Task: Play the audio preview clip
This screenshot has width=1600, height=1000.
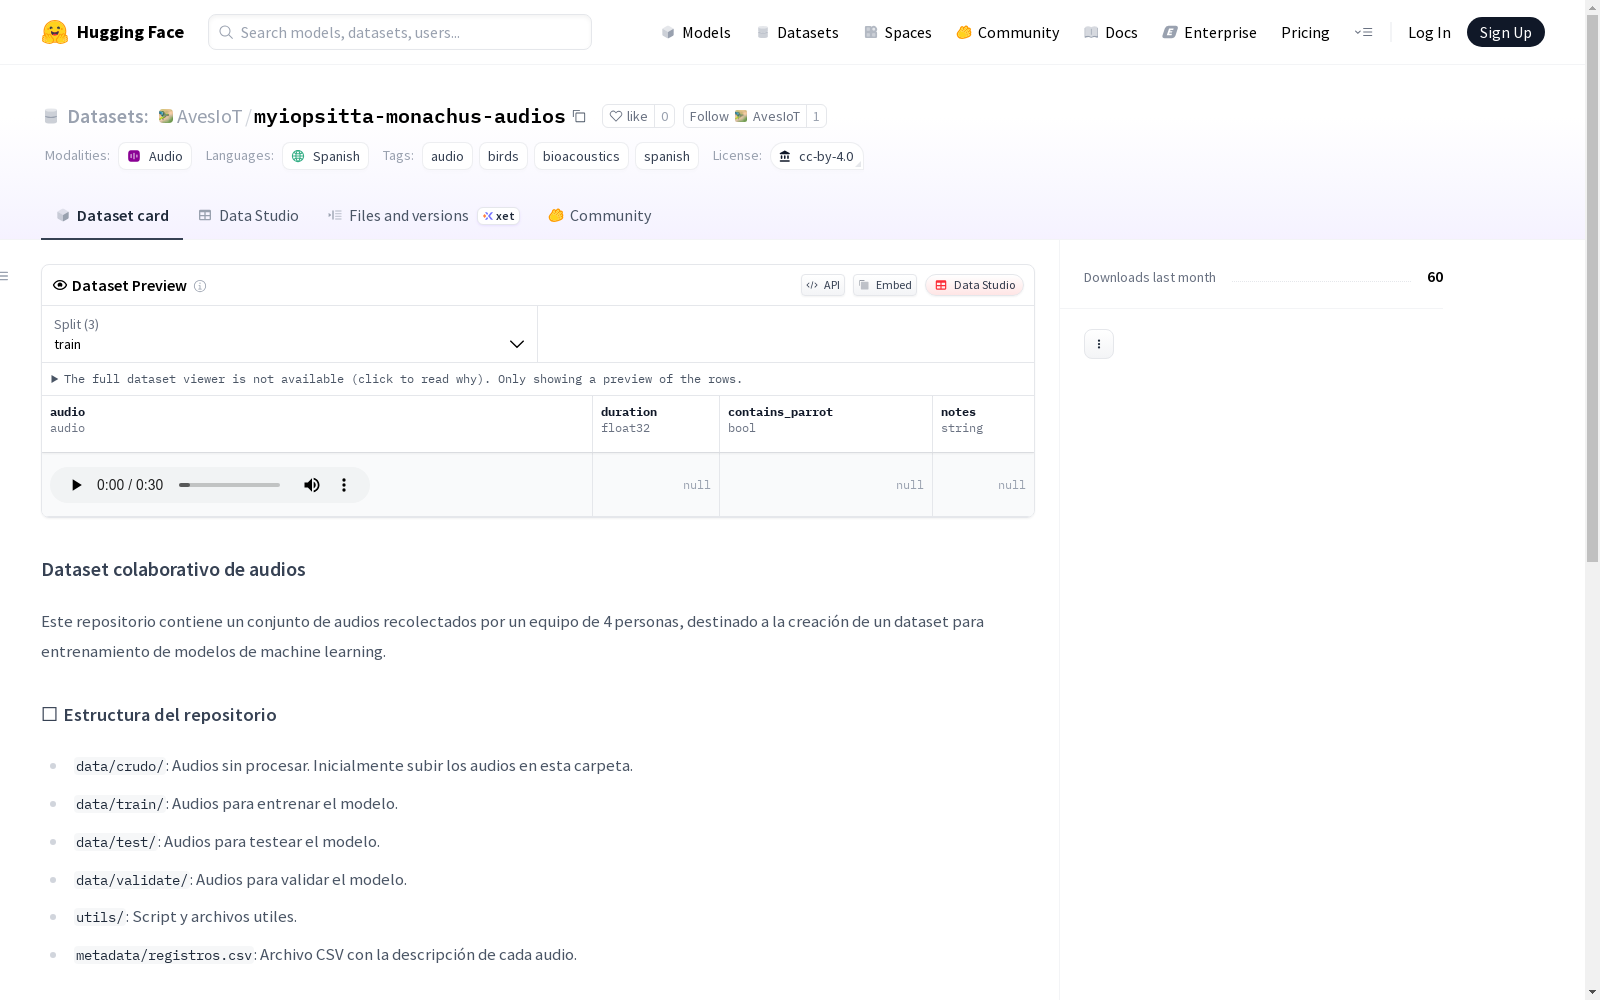Action: point(76,485)
